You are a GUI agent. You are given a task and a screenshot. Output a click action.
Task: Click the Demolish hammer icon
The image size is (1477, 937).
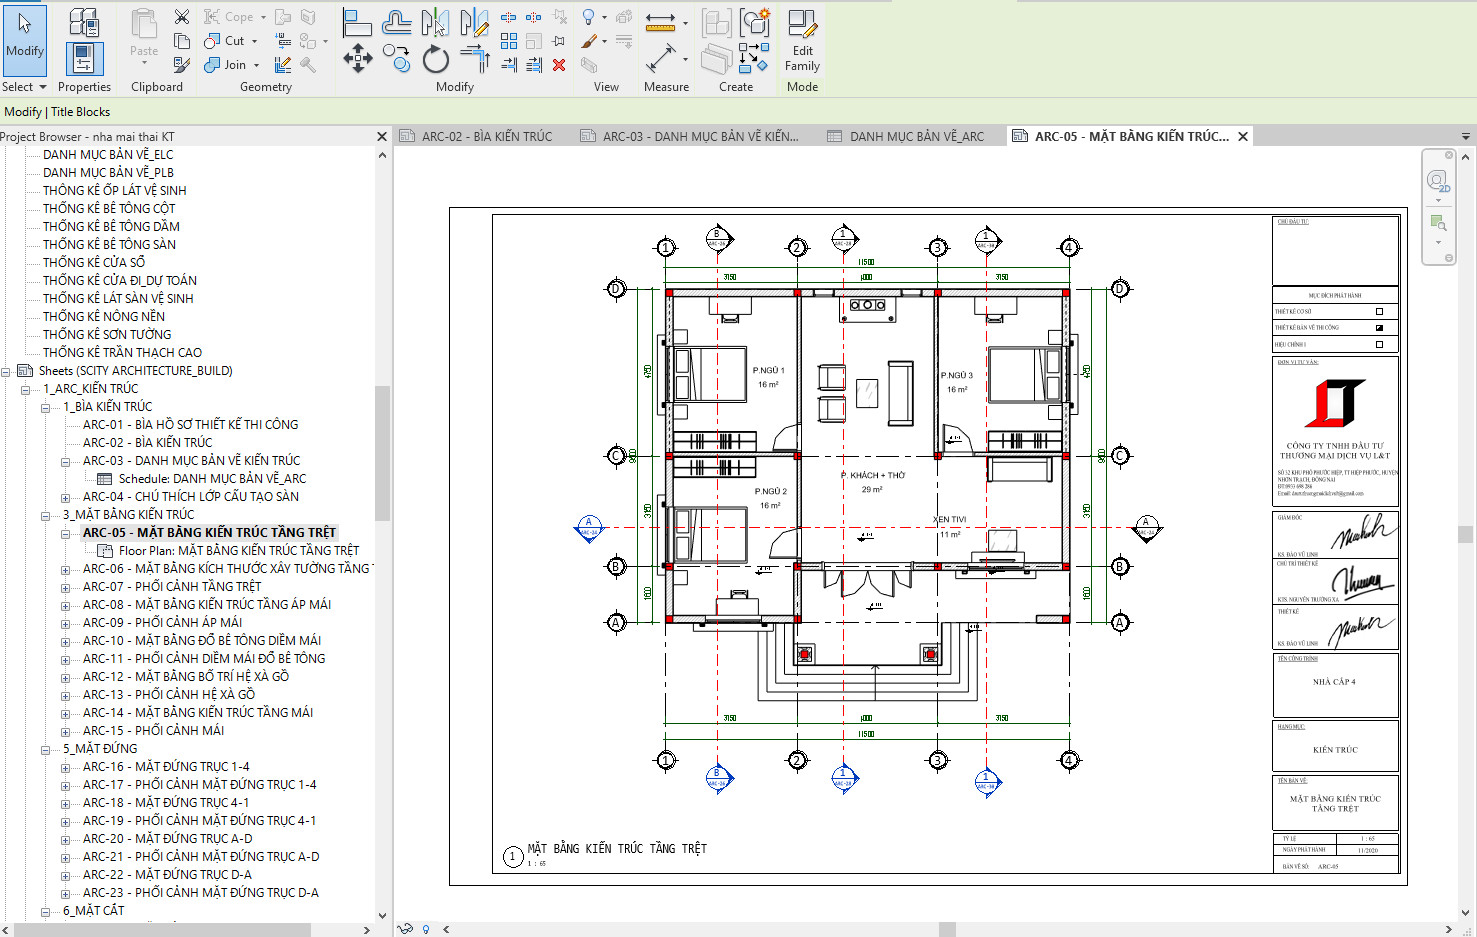click(308, 65)
